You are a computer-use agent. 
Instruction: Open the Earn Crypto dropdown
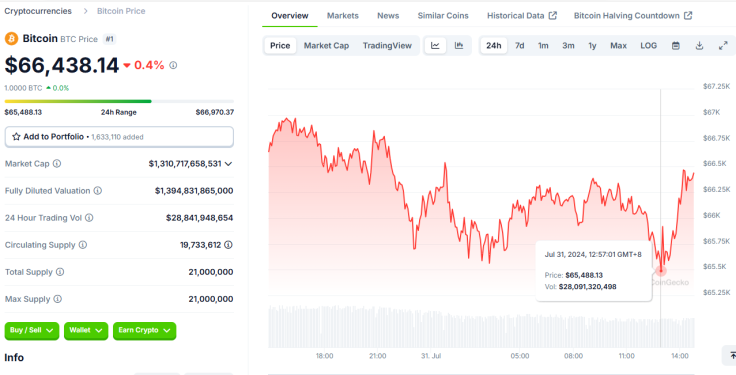coord(145,330)
